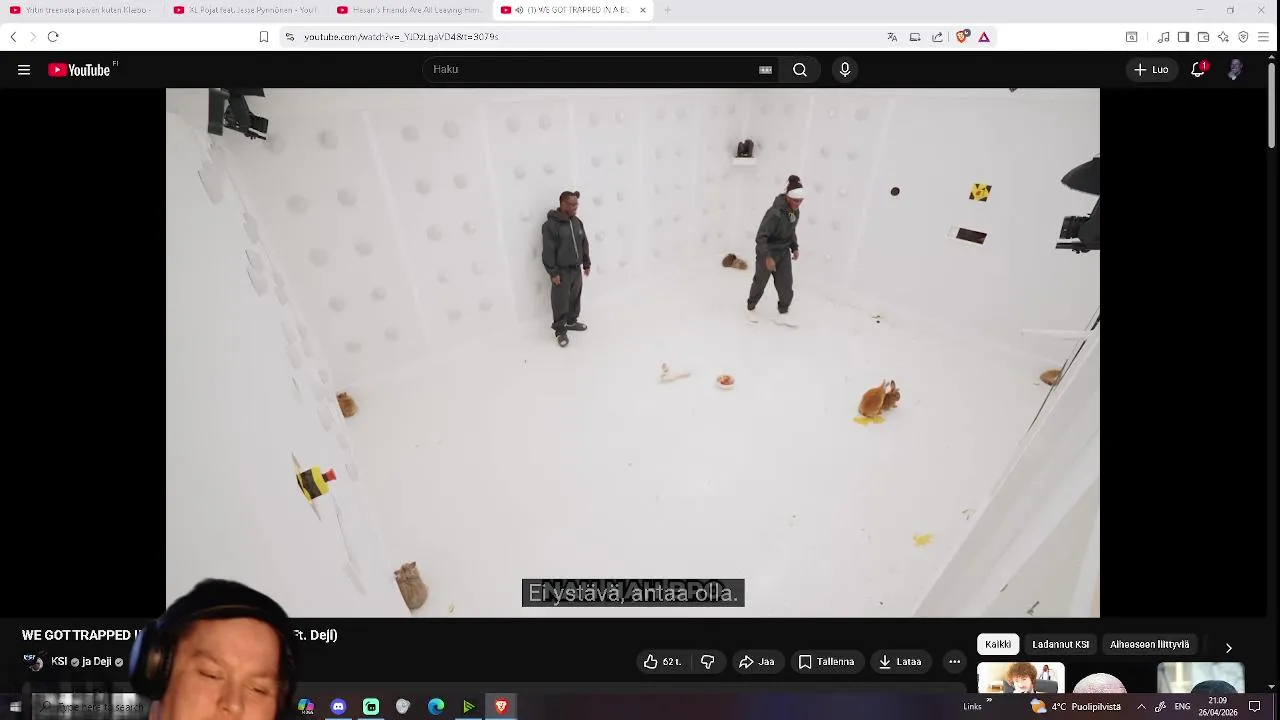Open the Brave playlist music-note icon
Image resolution: width=1280 pixels, height=720 pixels.
[x=1164, y=37]
